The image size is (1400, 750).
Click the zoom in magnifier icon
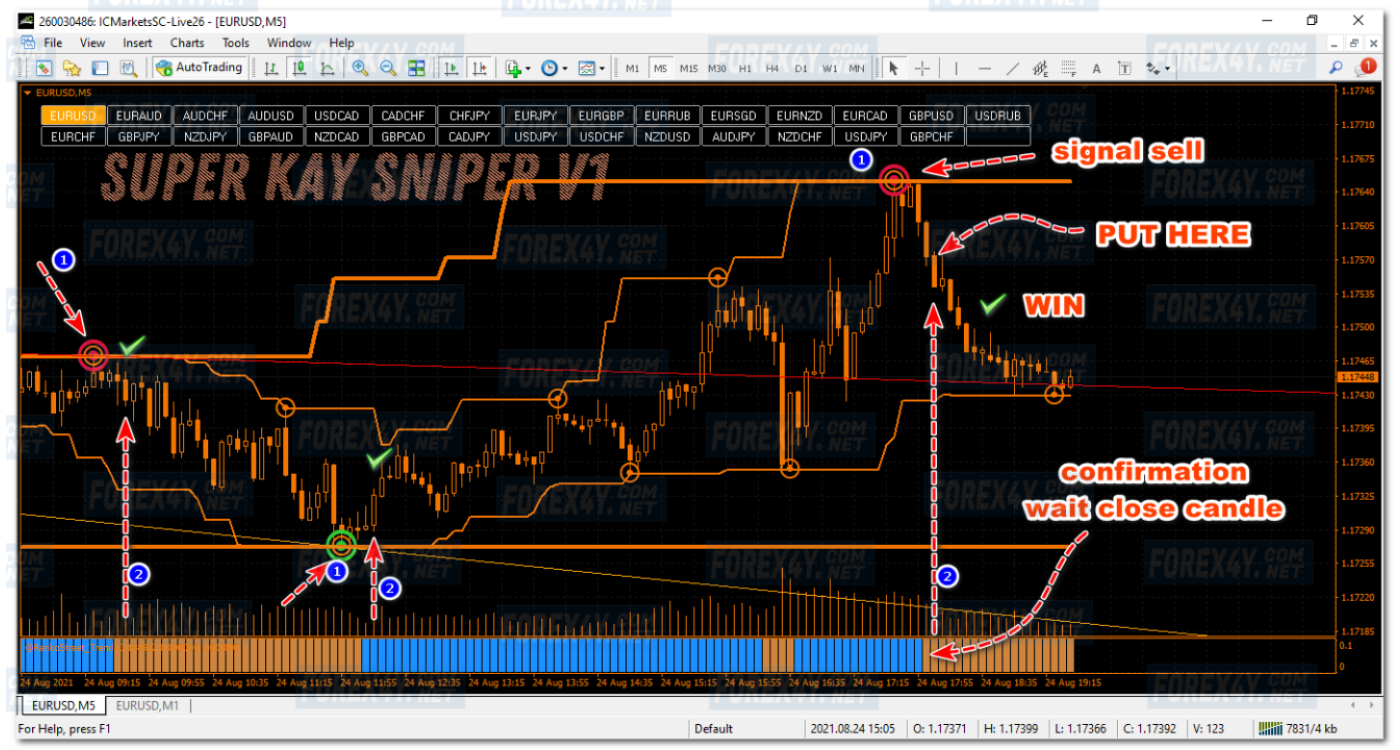[x=360, y=68]
